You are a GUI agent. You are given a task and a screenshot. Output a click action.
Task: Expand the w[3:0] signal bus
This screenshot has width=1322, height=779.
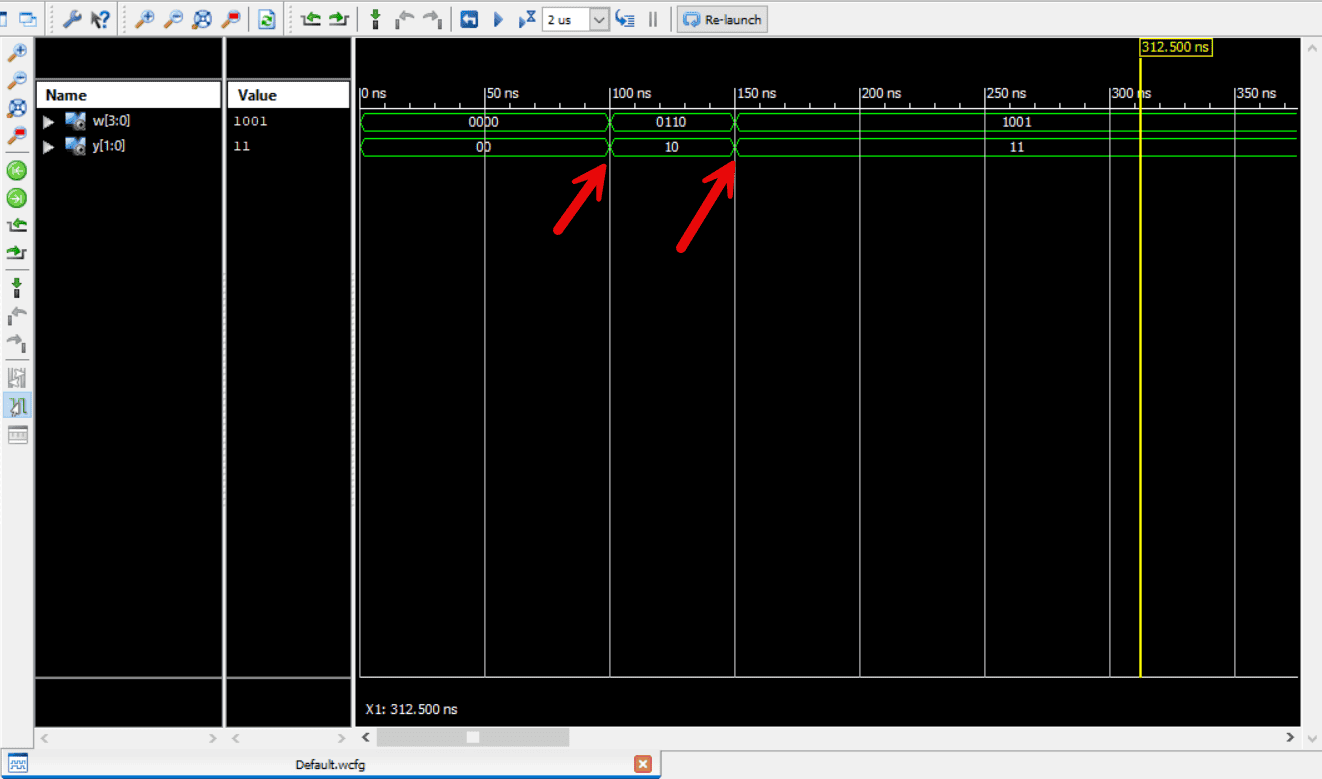[48, 121]
